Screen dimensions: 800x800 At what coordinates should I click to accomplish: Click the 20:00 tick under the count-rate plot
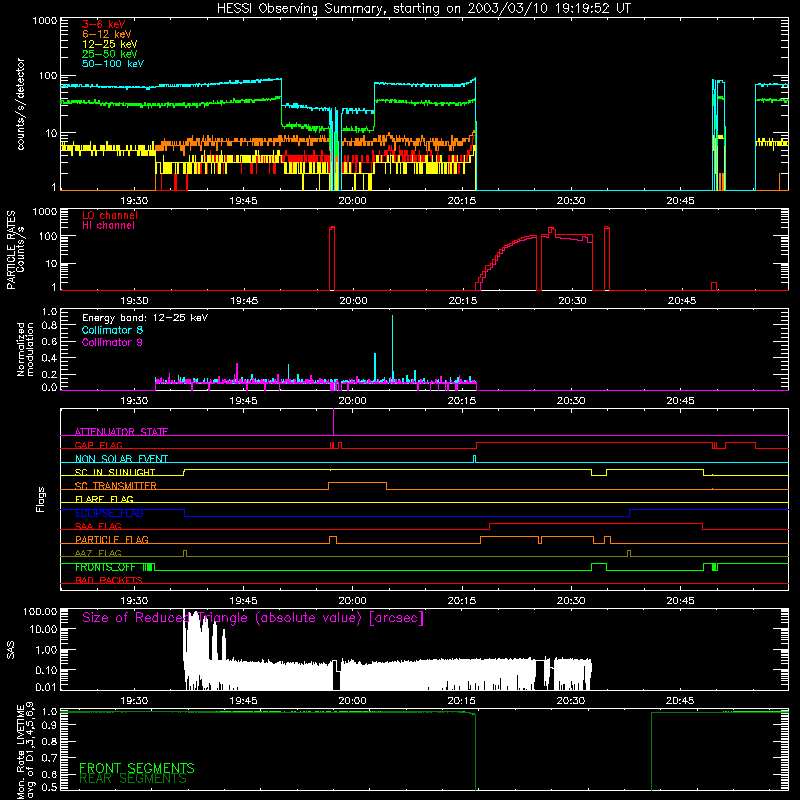click(353, 201)
